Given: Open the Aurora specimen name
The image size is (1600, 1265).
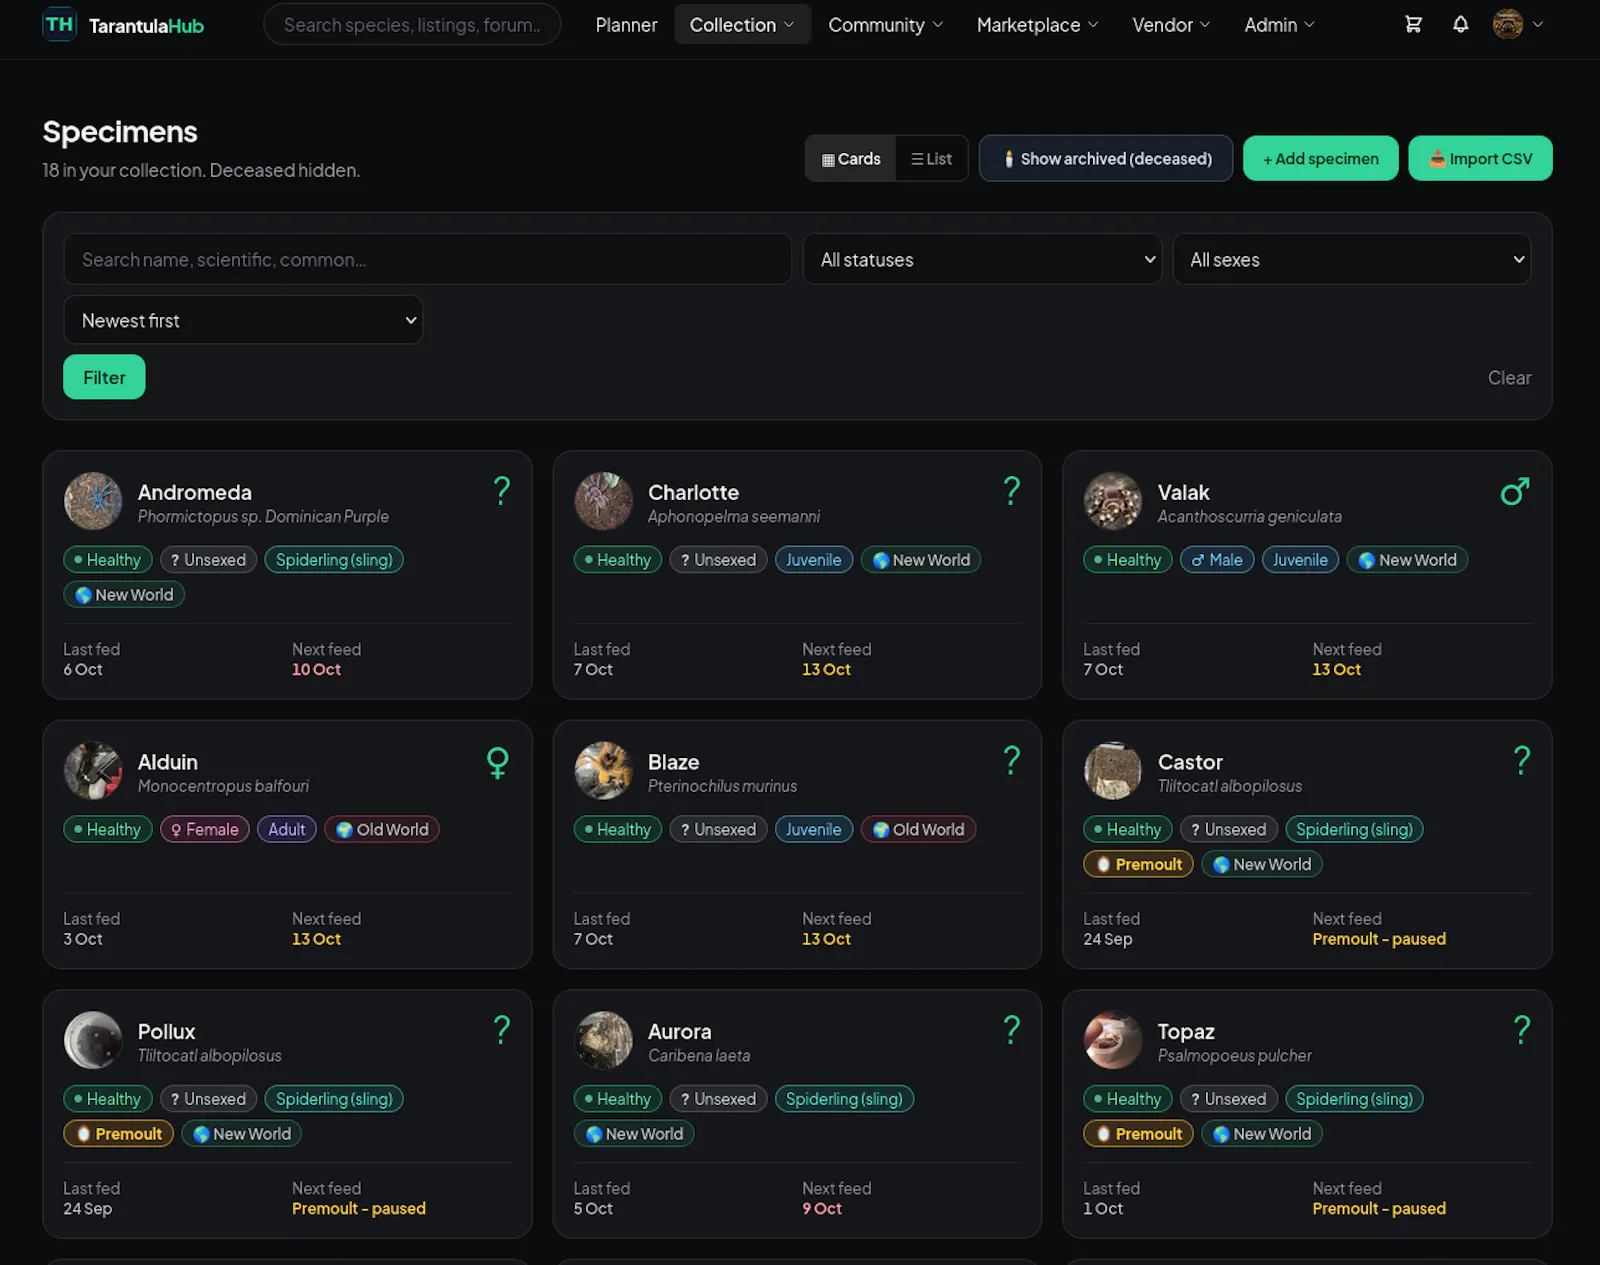Looking at the screenshot, I should 679,1031.
